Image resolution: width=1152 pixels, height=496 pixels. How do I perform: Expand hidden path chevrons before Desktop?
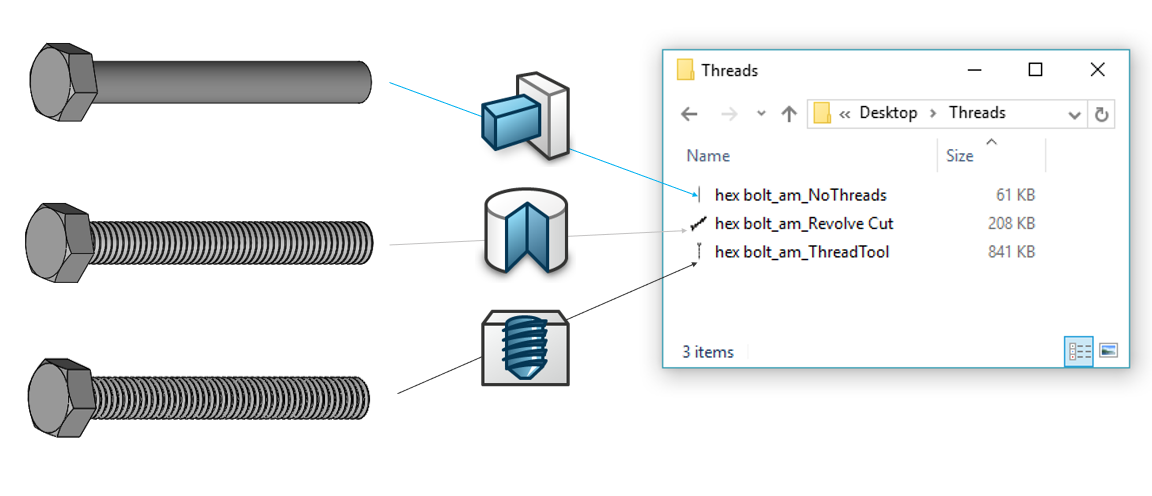point(845,113)
